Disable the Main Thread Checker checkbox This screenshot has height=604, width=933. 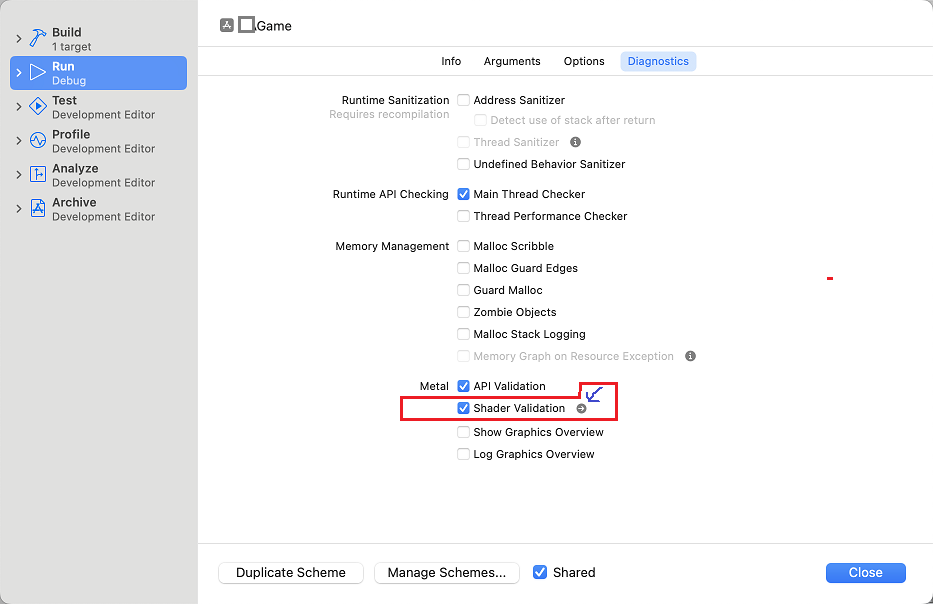pyautogui.click(x=464, y=194)
